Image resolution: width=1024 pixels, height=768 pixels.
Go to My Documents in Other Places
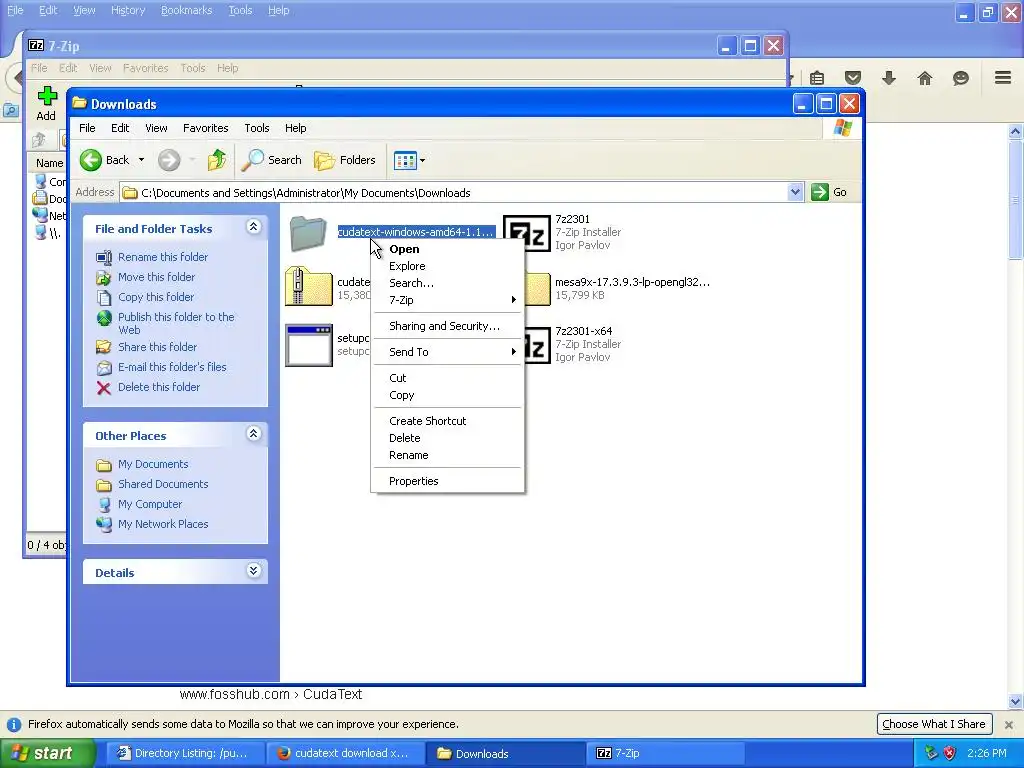click(153, 464)
